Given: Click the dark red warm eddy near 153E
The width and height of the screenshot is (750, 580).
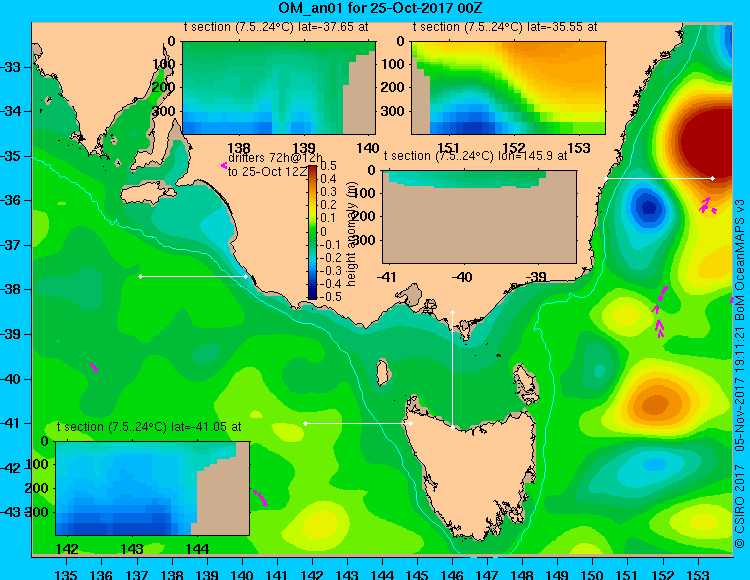Looking at the screenshot, I should tap(704, 141).
